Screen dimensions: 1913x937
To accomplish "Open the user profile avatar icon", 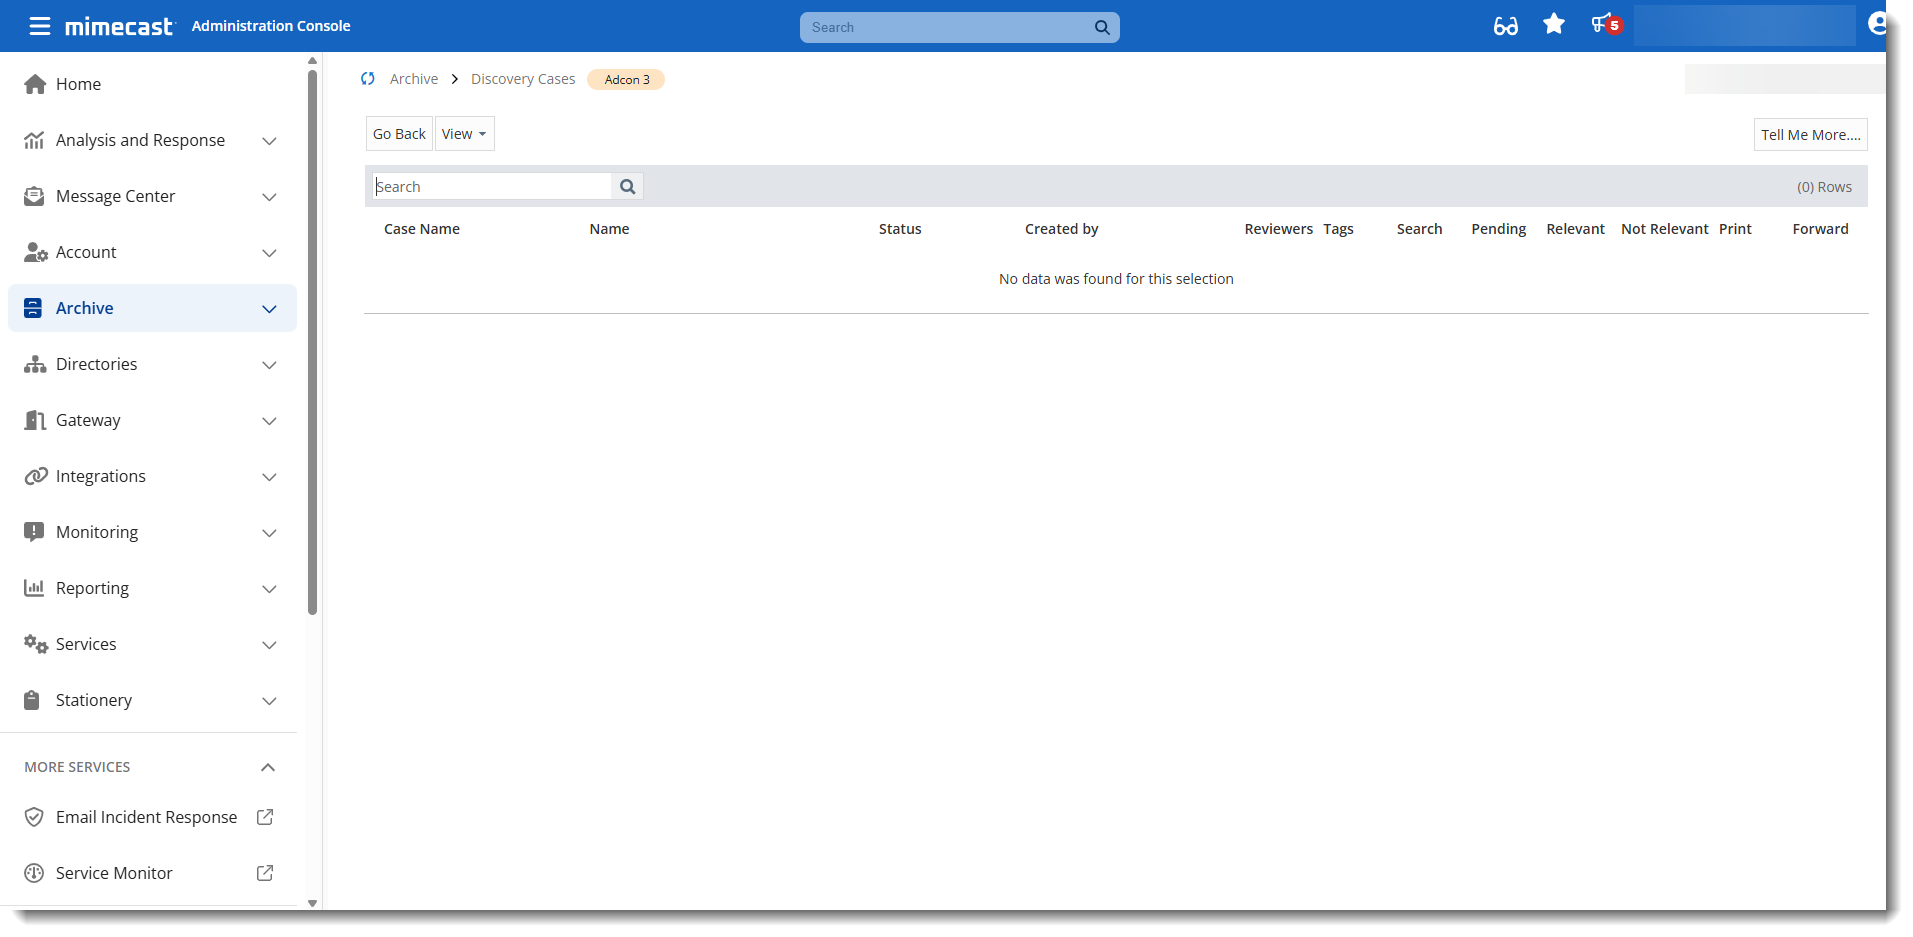I will pyautogui.click(x=1878, y=22).
